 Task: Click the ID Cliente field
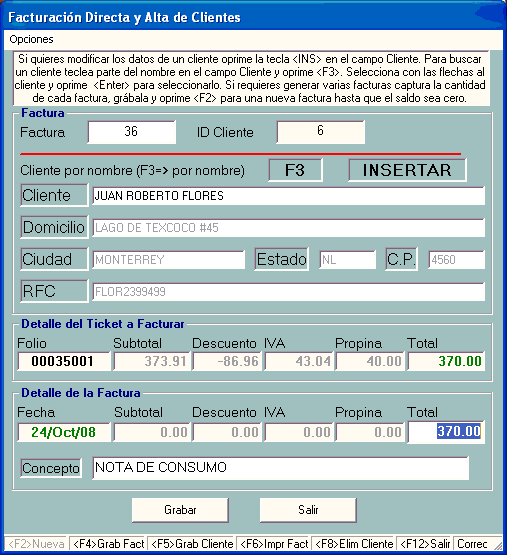tap(320, 132)
